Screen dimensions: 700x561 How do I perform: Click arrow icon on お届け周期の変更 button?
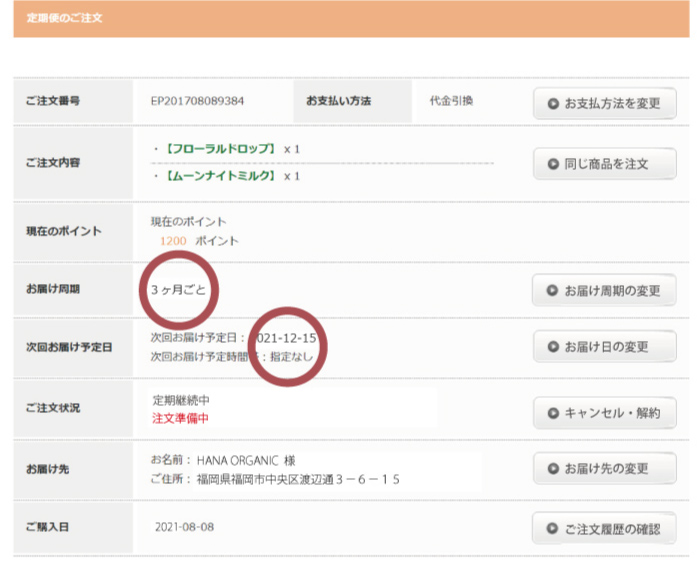point(552,291)
